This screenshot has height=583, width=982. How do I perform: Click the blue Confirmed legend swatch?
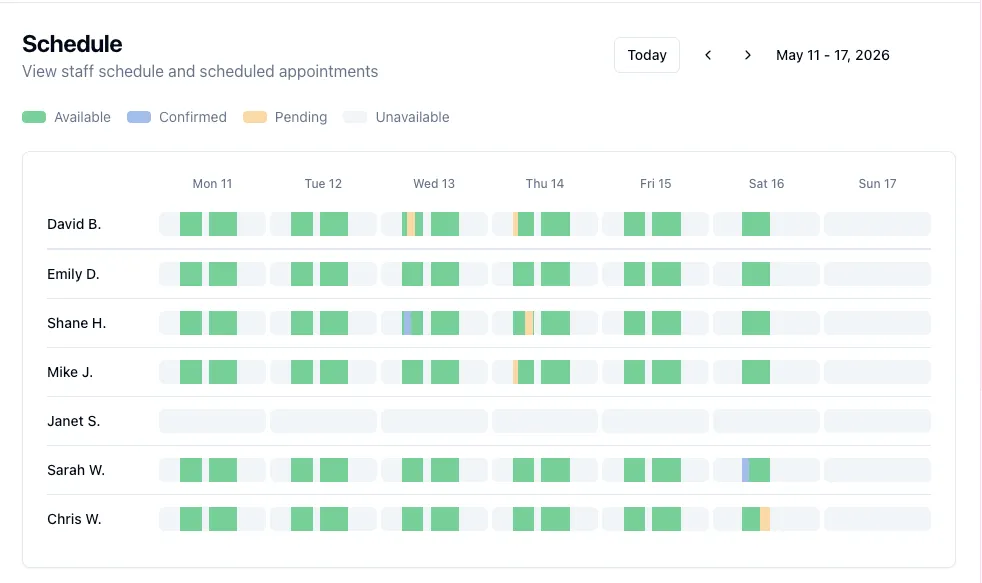[139, 117]
